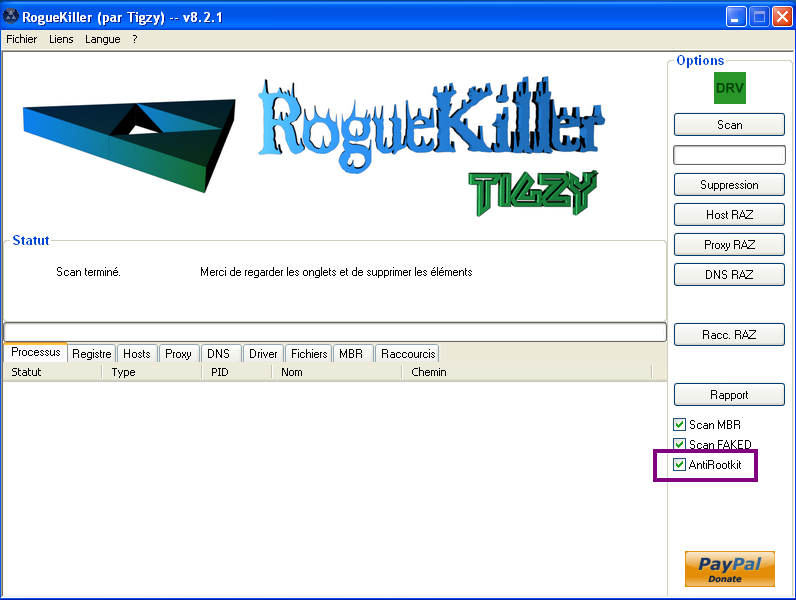
Task: Switch to the Fichiers tab
Action: 309,354
